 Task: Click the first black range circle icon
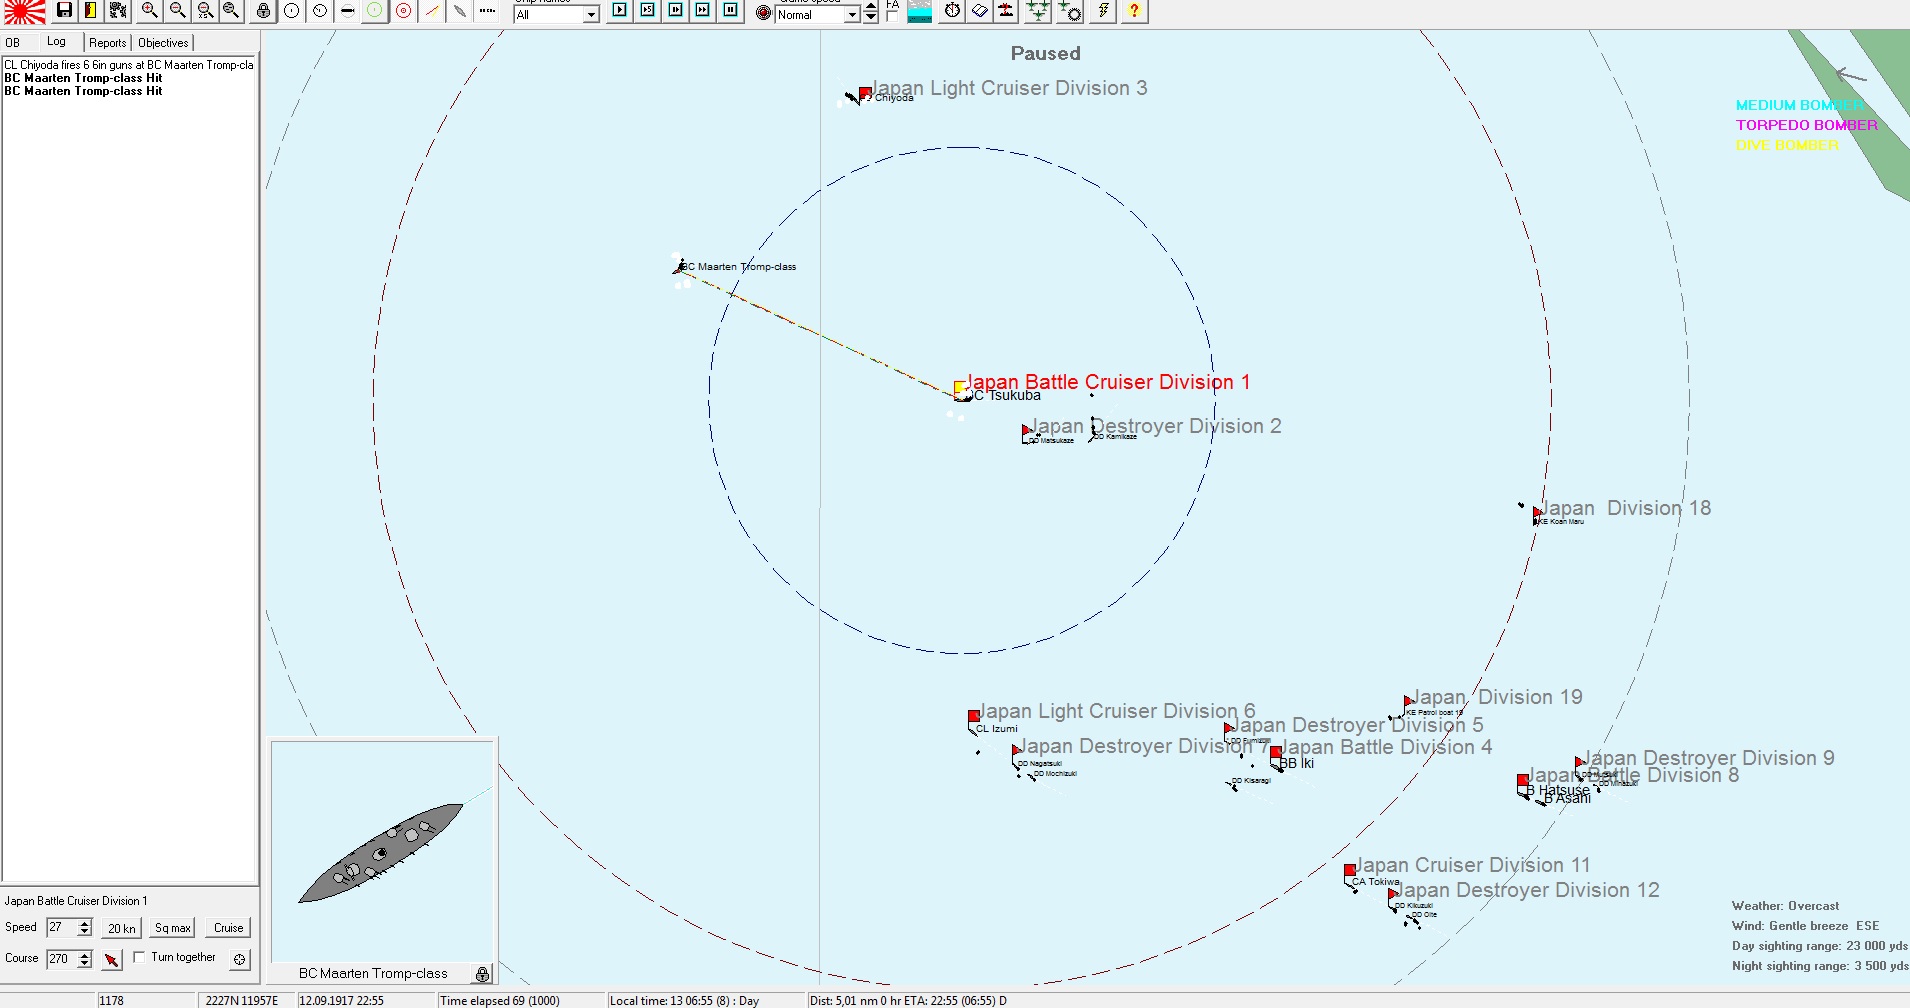click(x=291, y=11)
